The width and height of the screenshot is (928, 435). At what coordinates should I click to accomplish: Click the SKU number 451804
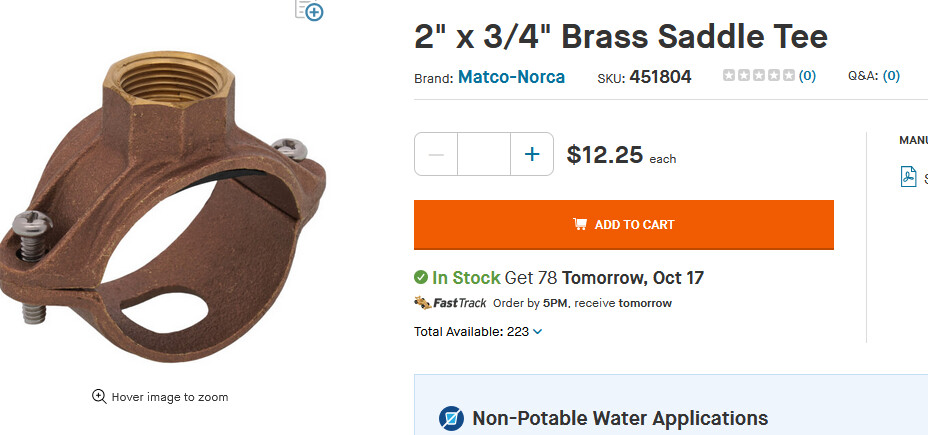pyautogui.click(x=660, y=77)
